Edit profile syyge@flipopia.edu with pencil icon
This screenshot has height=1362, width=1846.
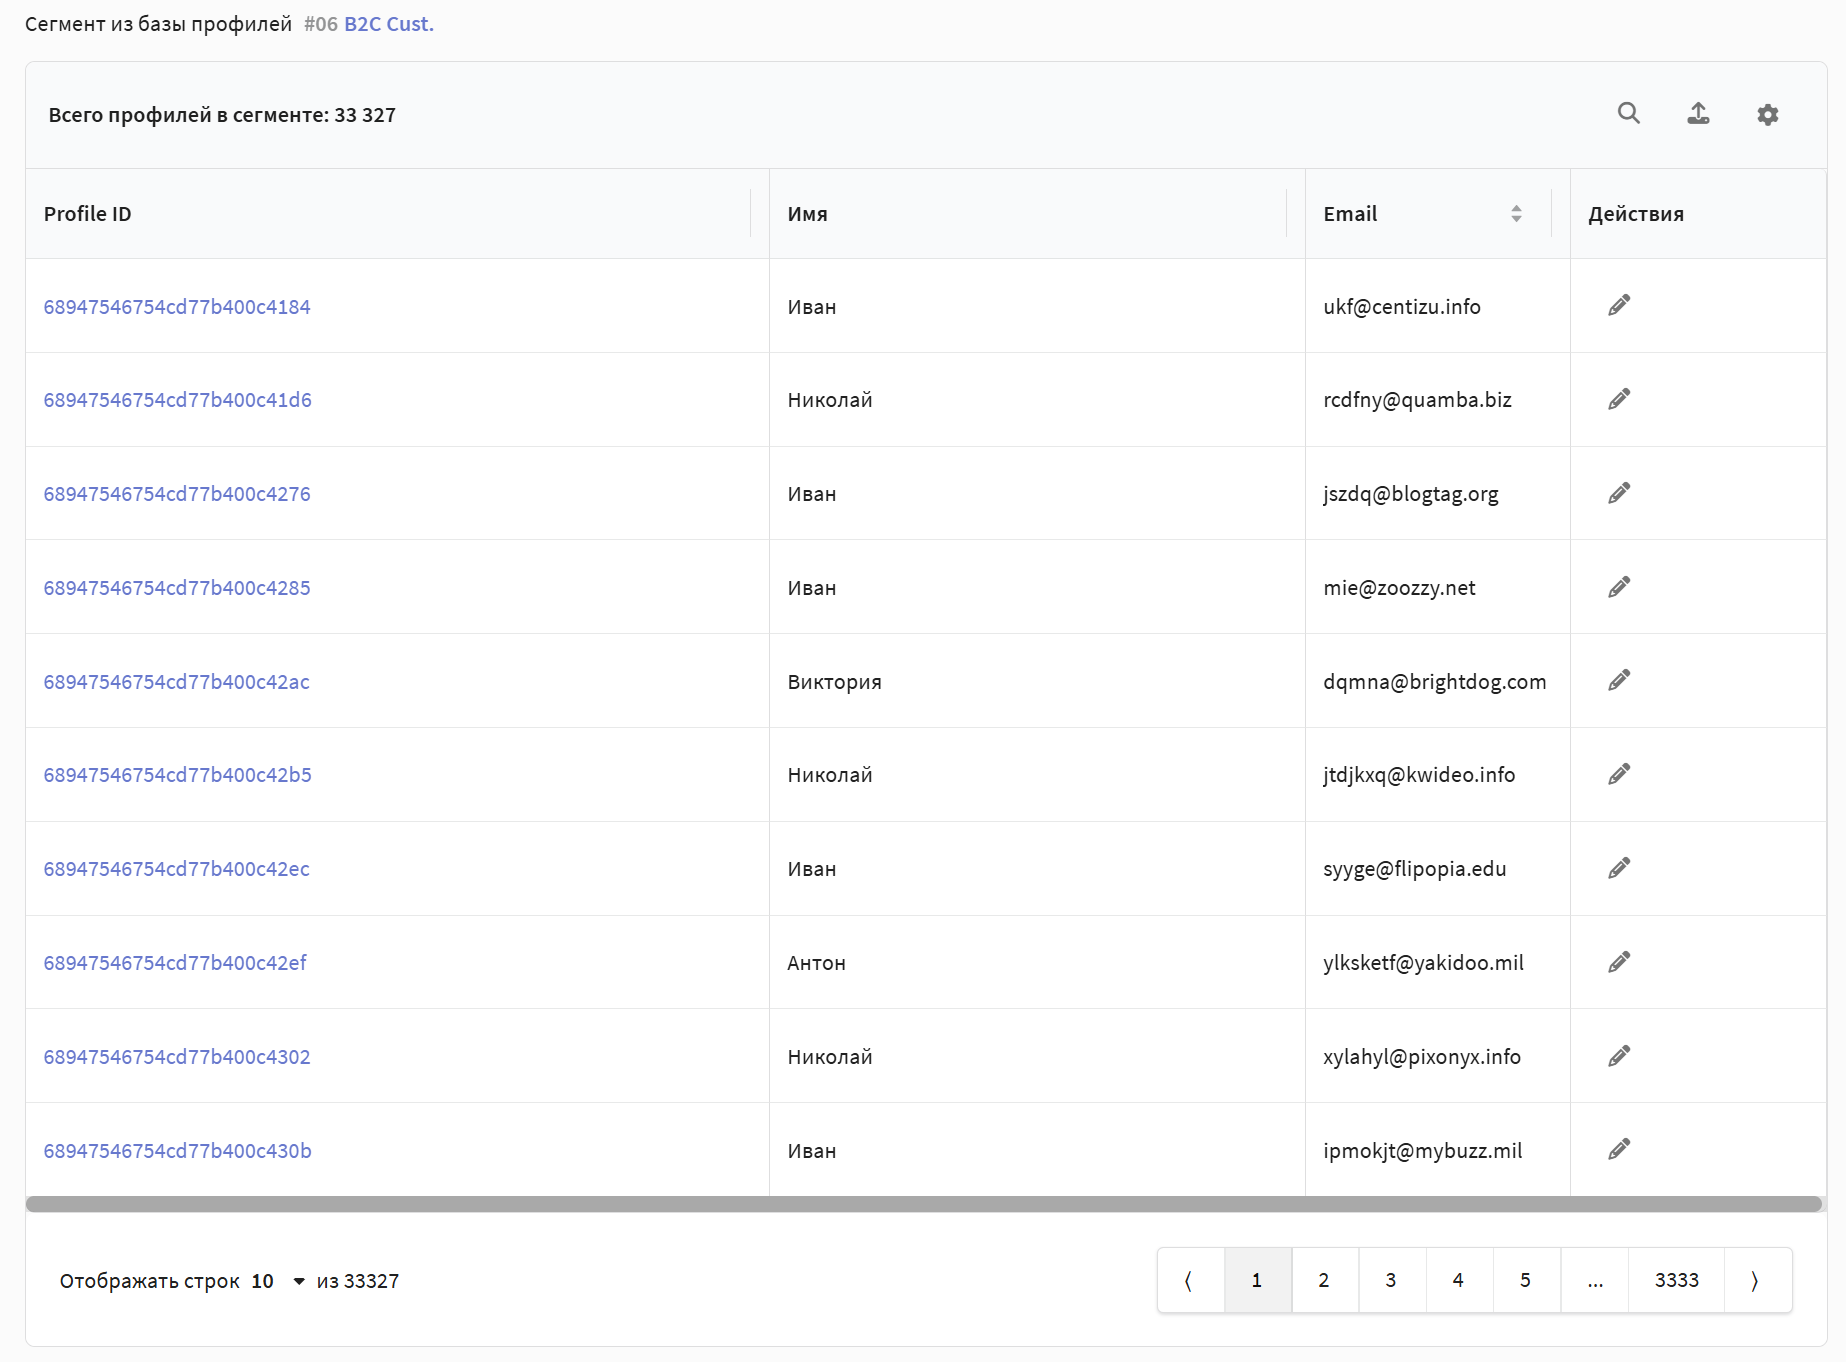point(1619,868)
